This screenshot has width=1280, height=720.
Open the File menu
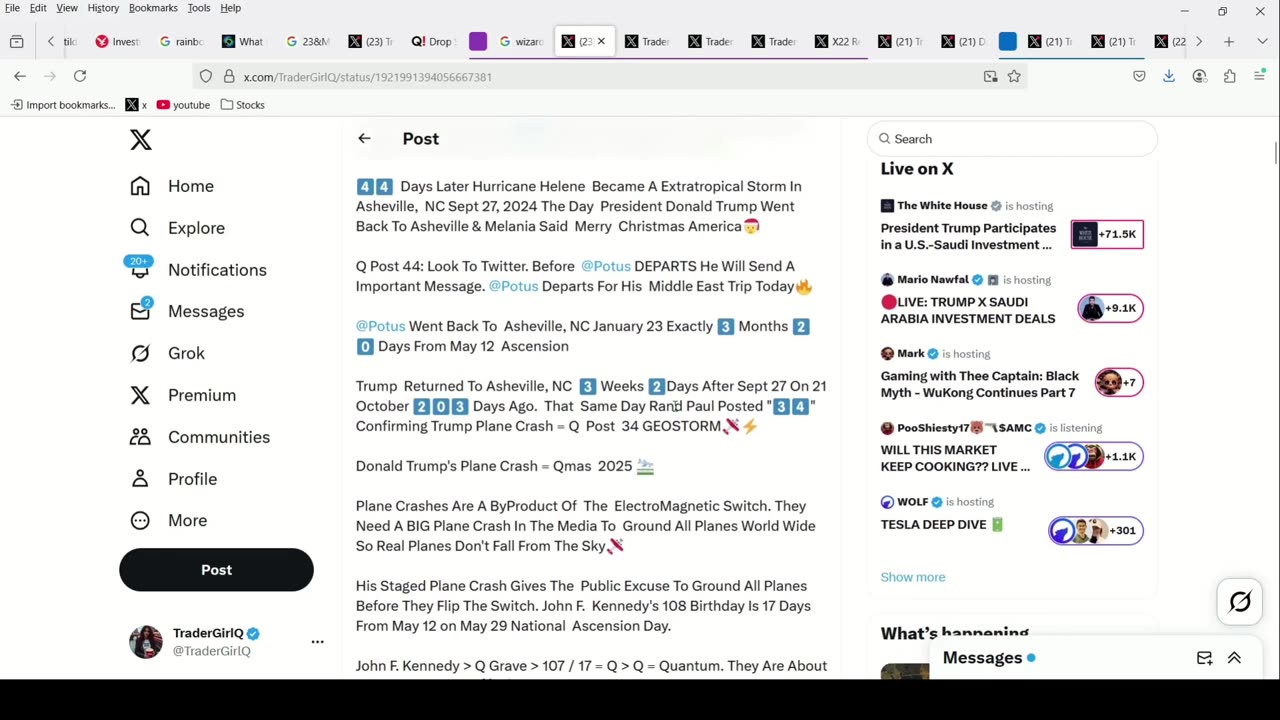pyautogui.click(x=13, y=8)
